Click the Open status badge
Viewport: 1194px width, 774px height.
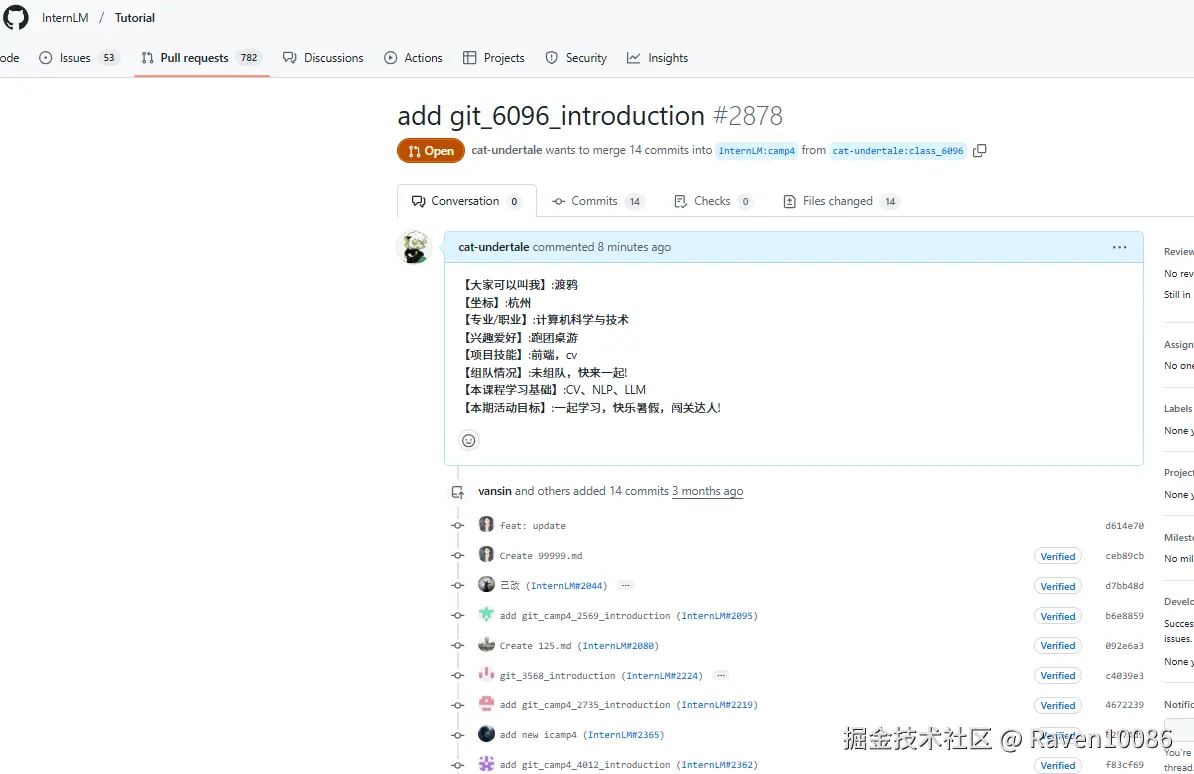pyautogui.click(x=431, y=151)
